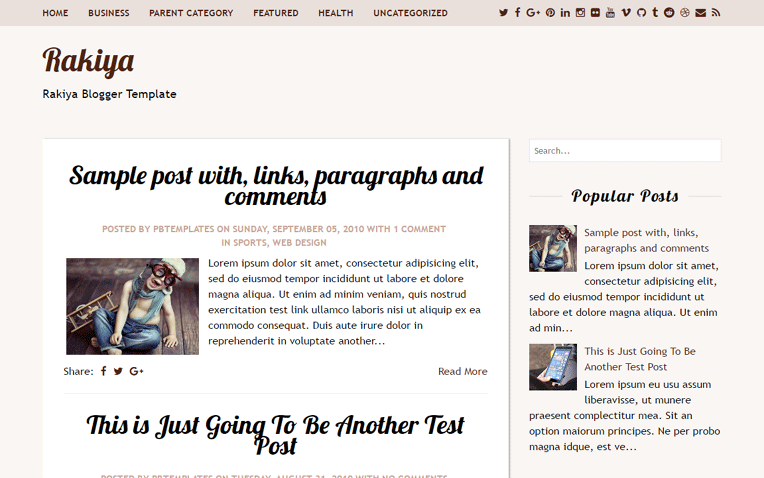Open popular post thumbnail of phone
The height and width of the screenshot is (478, 764).
click(553, 367)
